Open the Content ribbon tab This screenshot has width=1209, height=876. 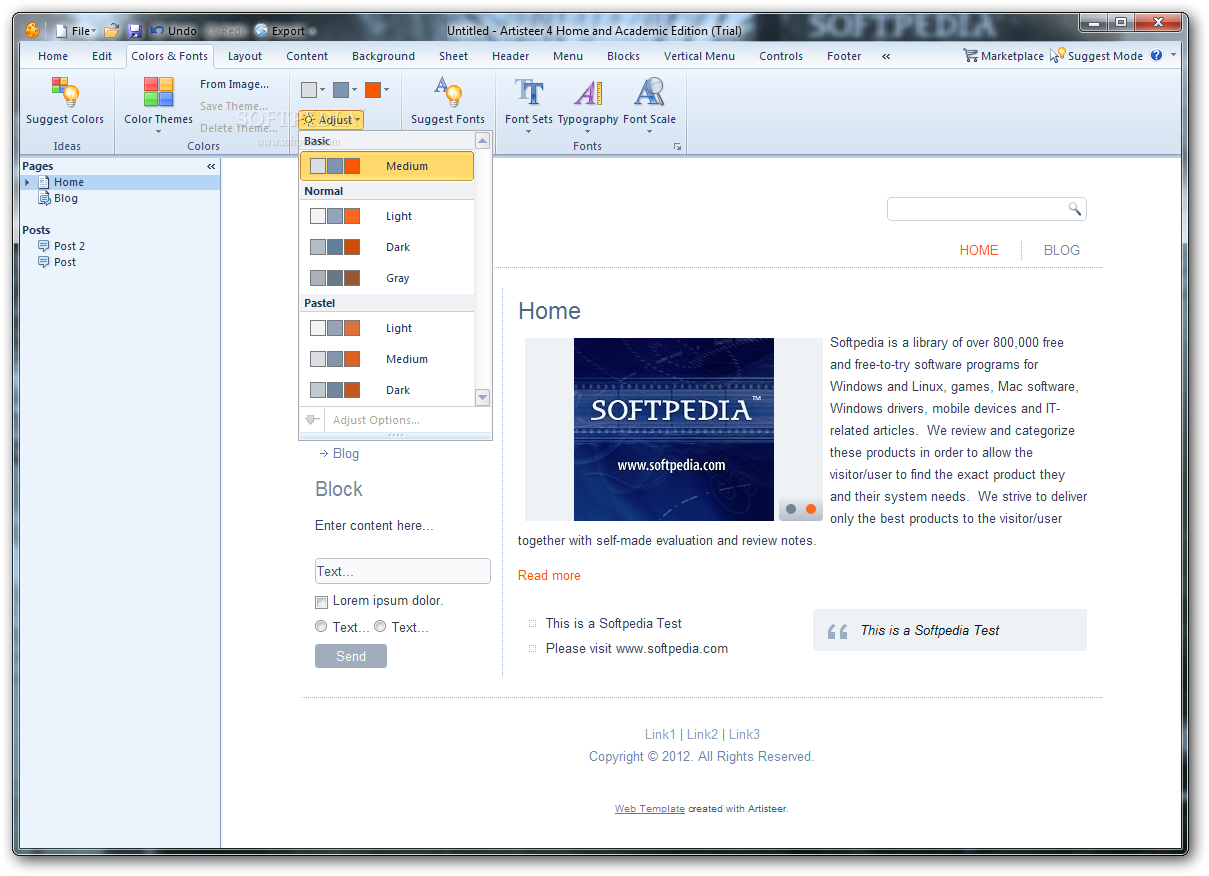point(307,56)
